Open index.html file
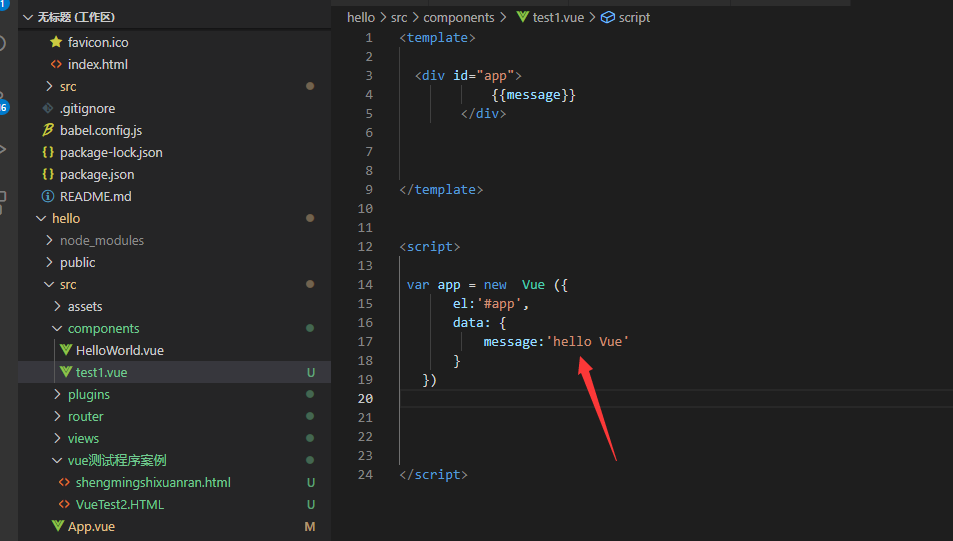Image resolution: width=953 pixels, height=541 pixels. (97, 64)
